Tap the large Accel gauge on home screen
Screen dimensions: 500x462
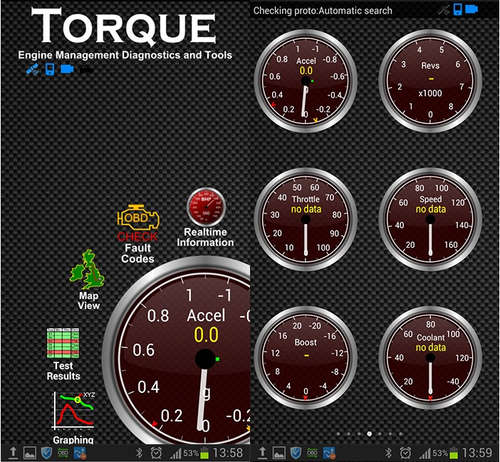click(x=177, y=351)
